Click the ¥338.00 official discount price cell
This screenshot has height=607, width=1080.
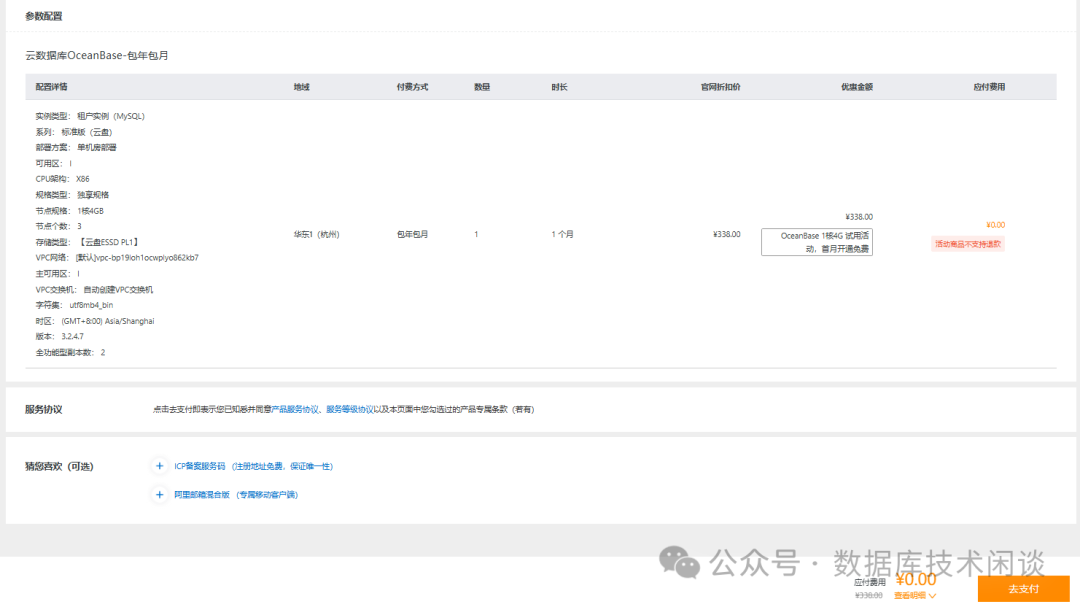(x=727, y=234)
